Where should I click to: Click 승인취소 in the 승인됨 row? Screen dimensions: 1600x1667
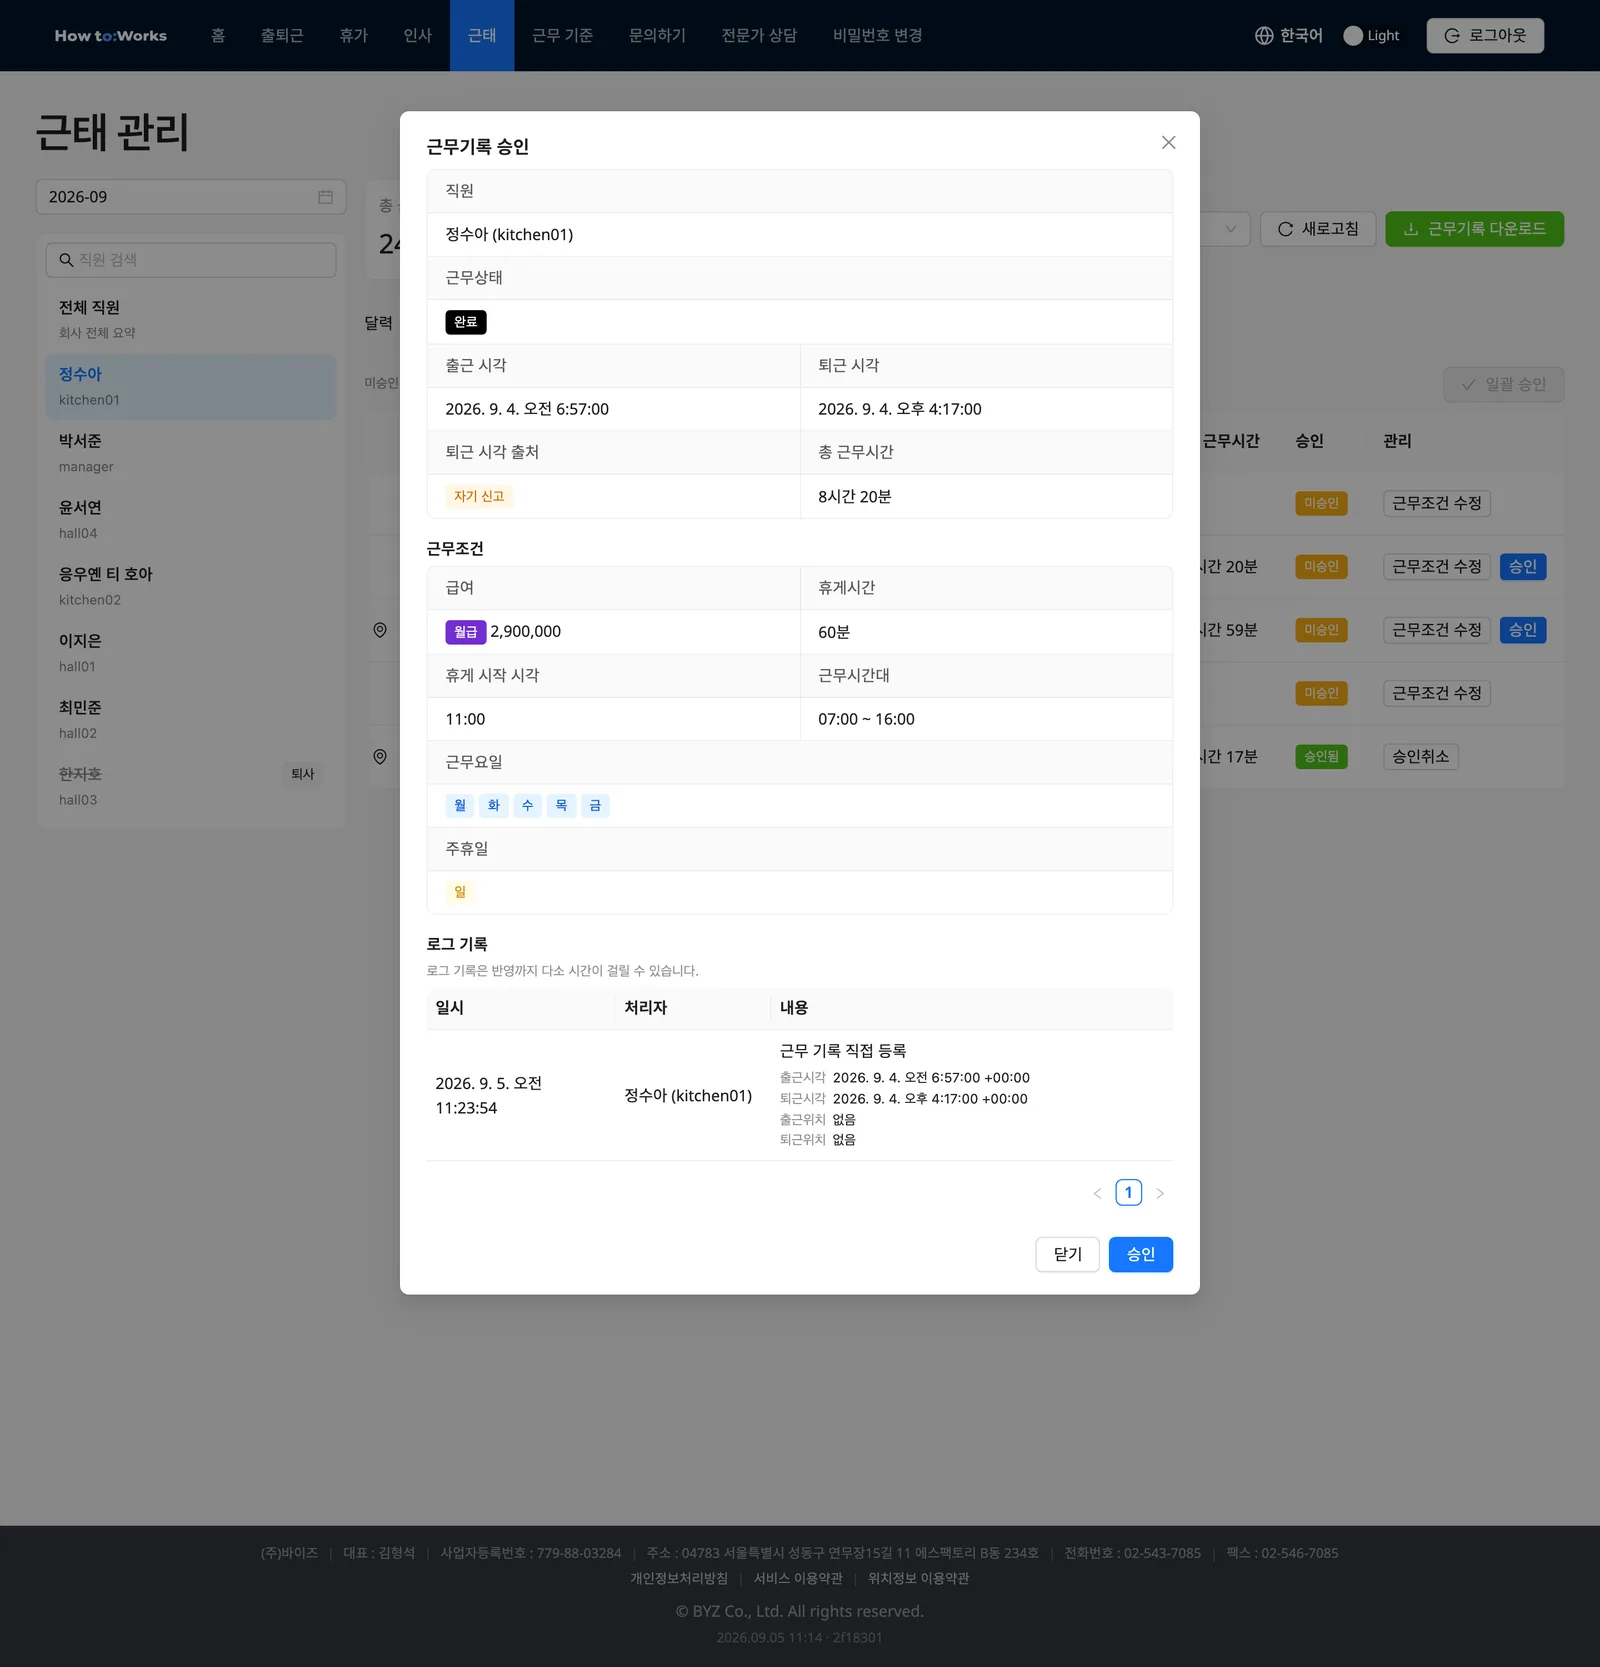(1421, 757)
